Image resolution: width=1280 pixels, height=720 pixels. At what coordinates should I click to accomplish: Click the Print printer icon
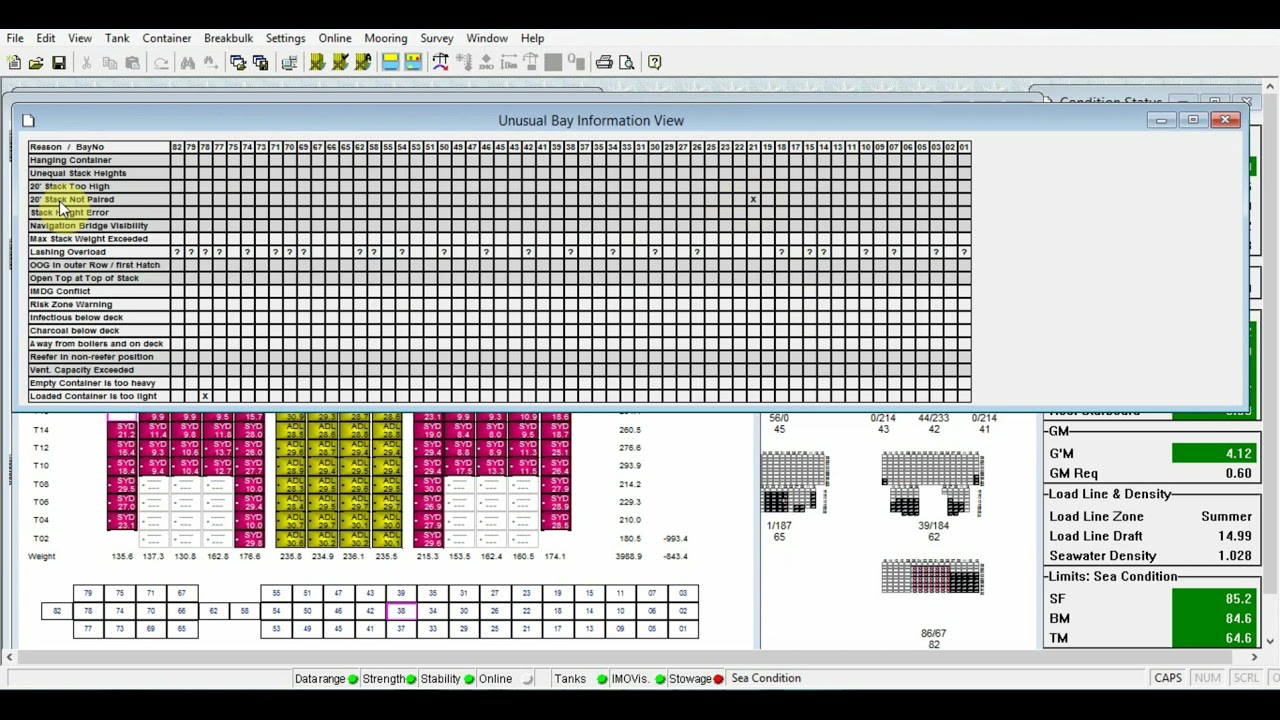pos(604,63)
